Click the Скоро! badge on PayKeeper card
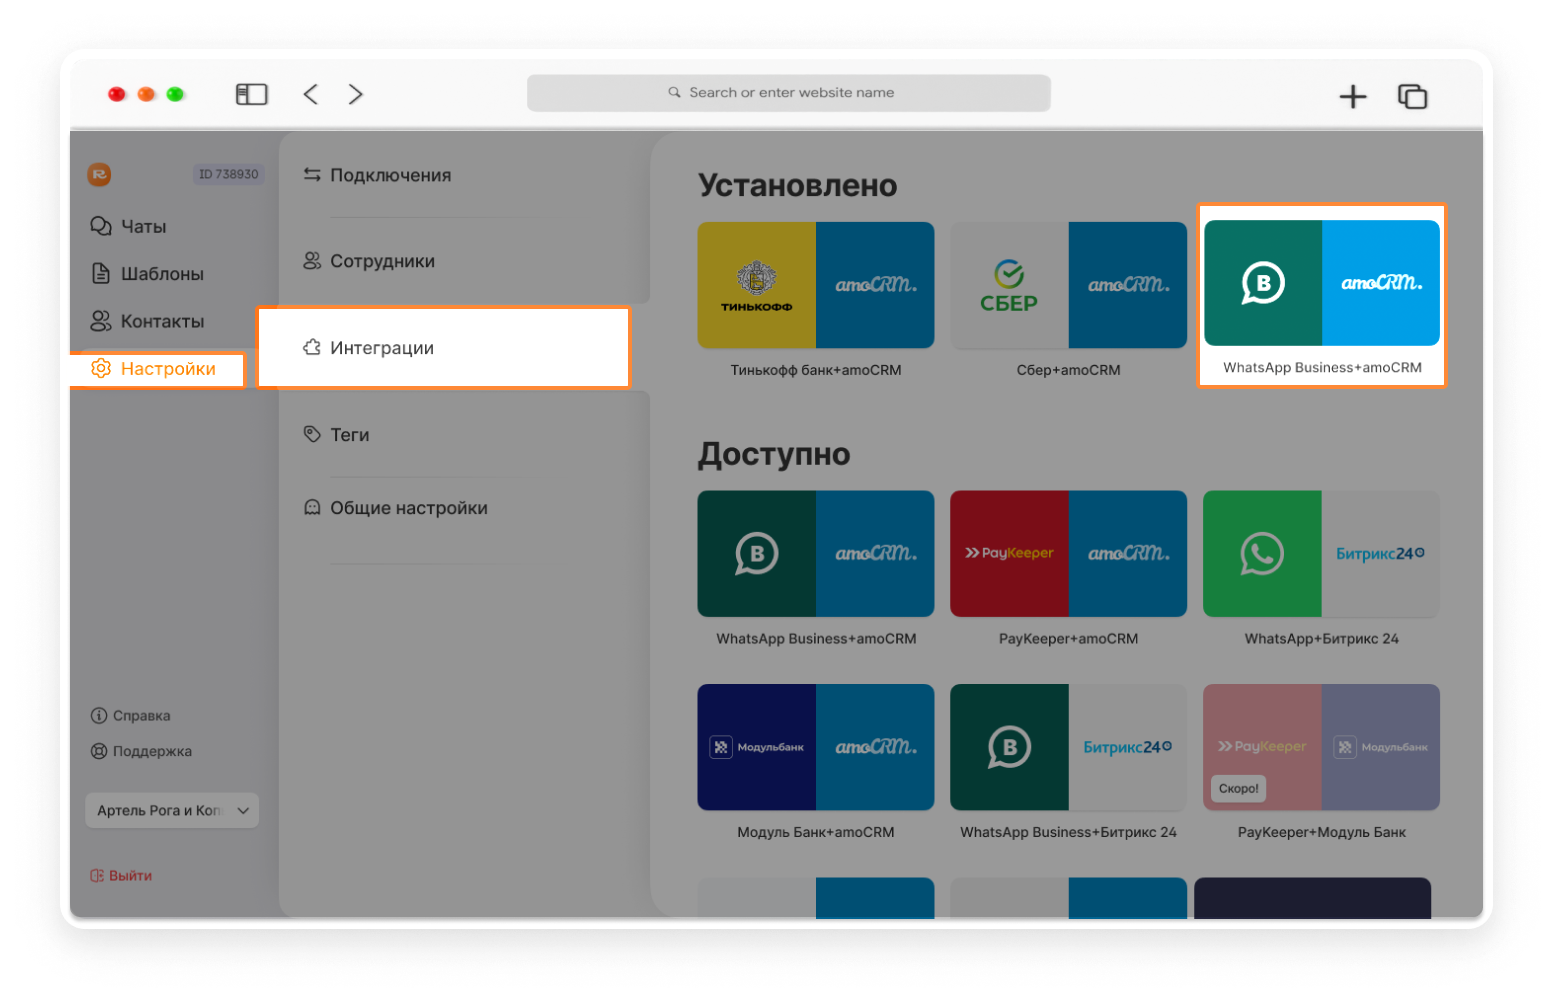The width and height of the screenshot is (1553, 1000). 1239,789
